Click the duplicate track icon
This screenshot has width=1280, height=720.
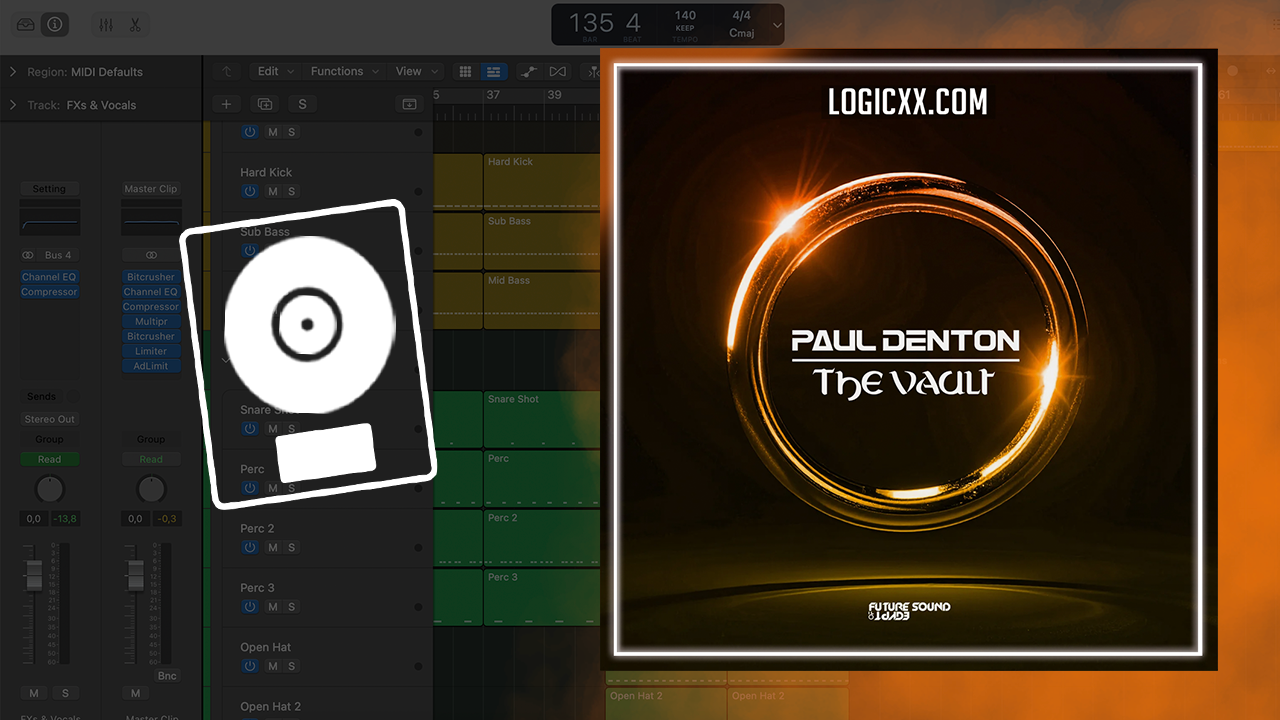264,104
